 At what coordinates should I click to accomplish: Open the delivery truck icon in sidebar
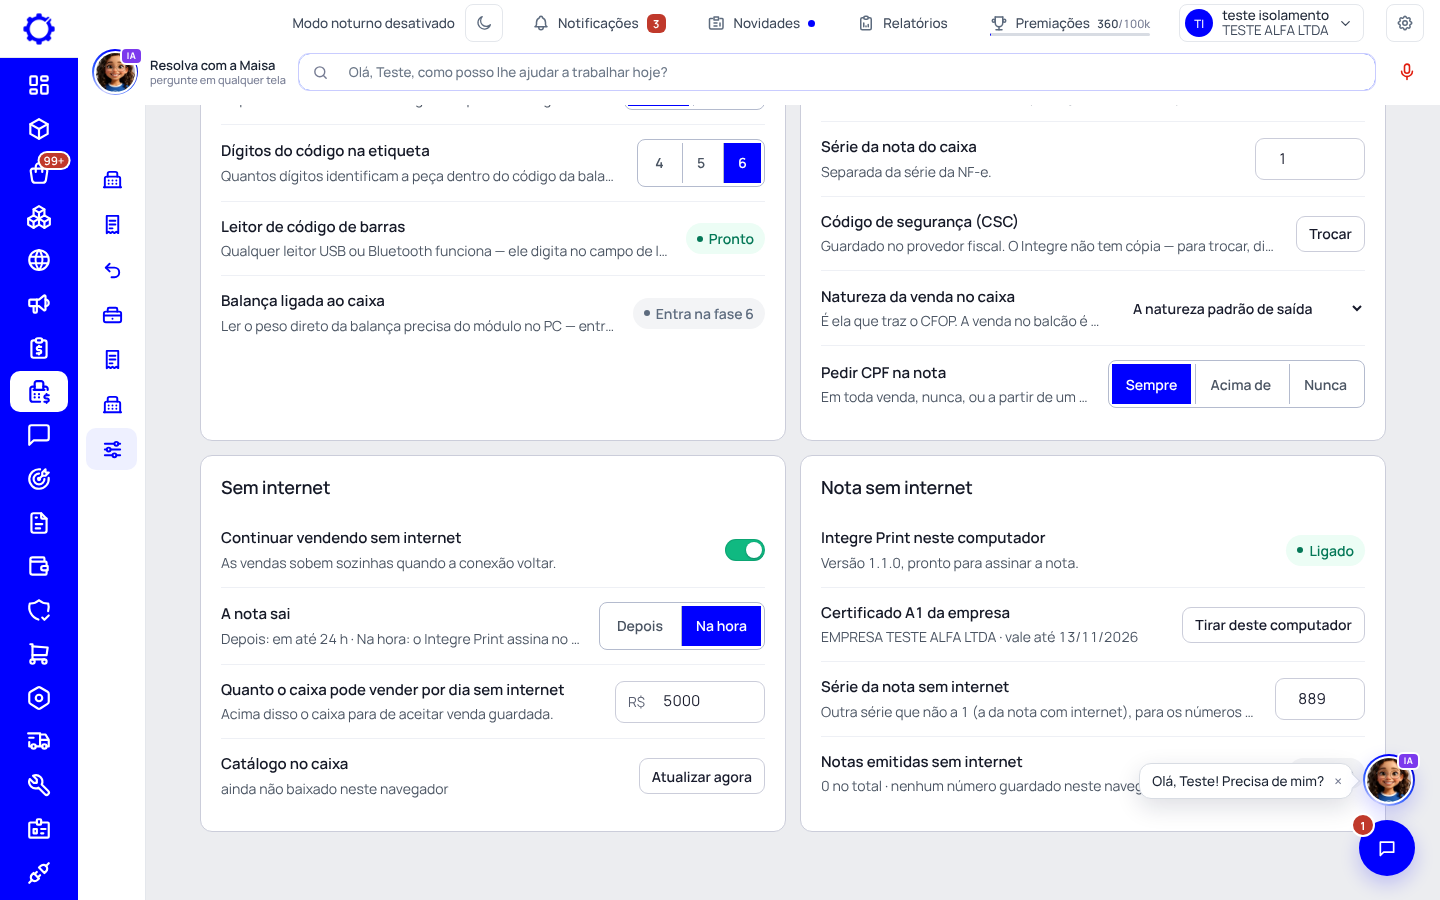(x=39, y=741)
